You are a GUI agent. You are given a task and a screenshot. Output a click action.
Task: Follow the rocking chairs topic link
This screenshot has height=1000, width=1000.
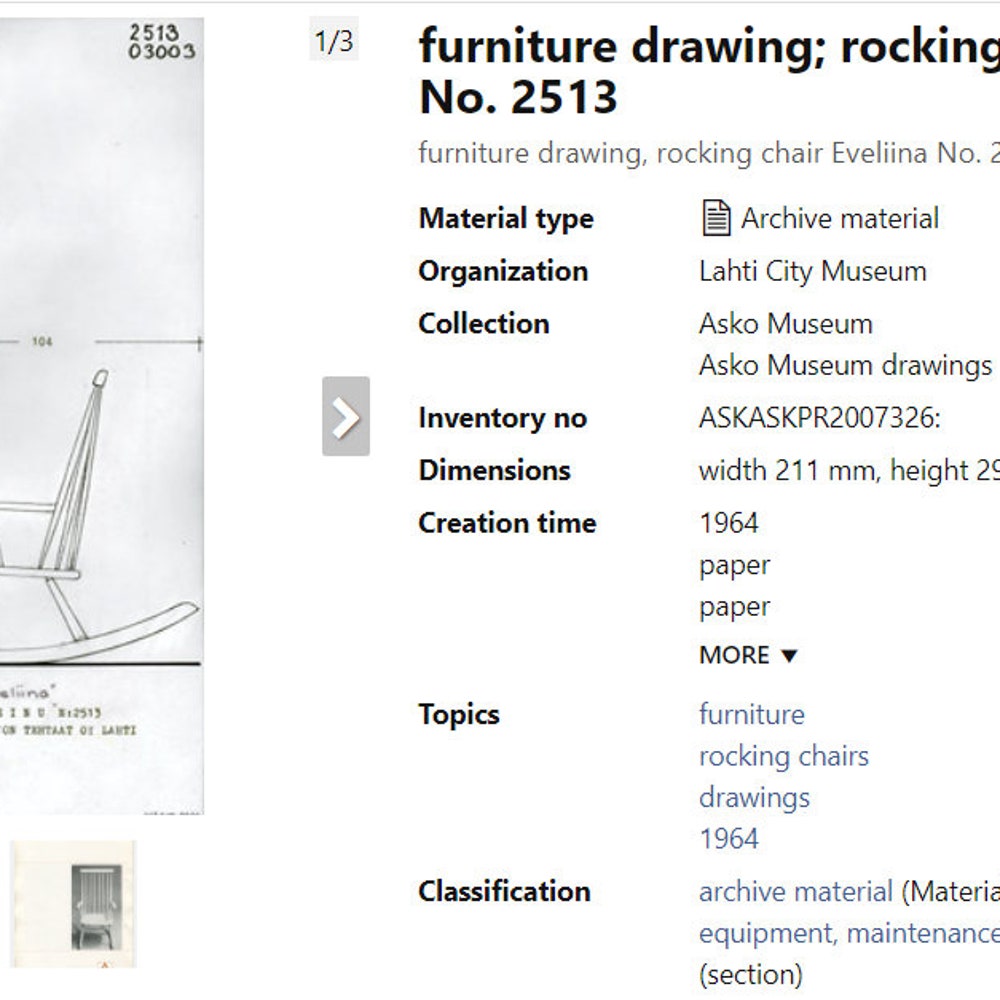(x=783, y=756)
